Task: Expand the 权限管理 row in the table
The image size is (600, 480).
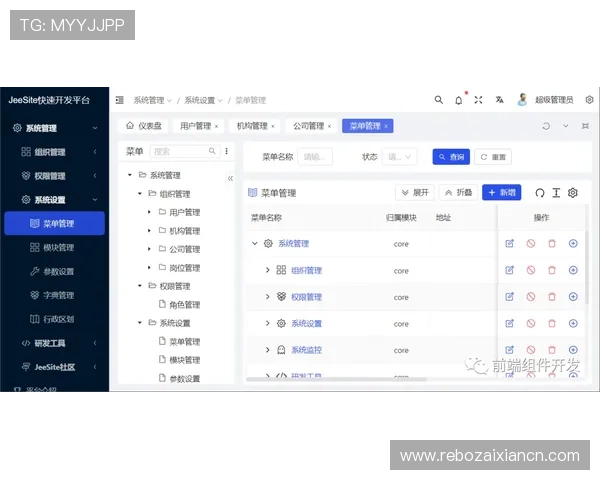Action: (x=267, y=297)
